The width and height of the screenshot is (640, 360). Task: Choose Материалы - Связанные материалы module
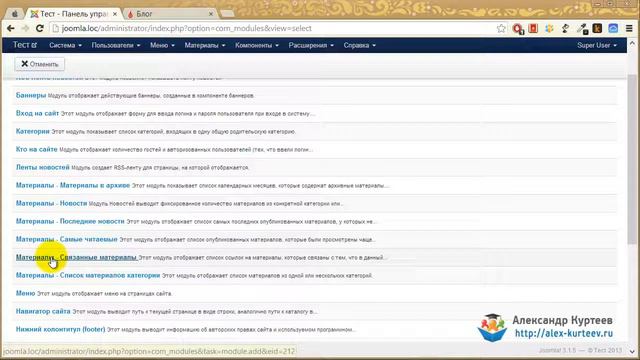(x=76, y=257)
